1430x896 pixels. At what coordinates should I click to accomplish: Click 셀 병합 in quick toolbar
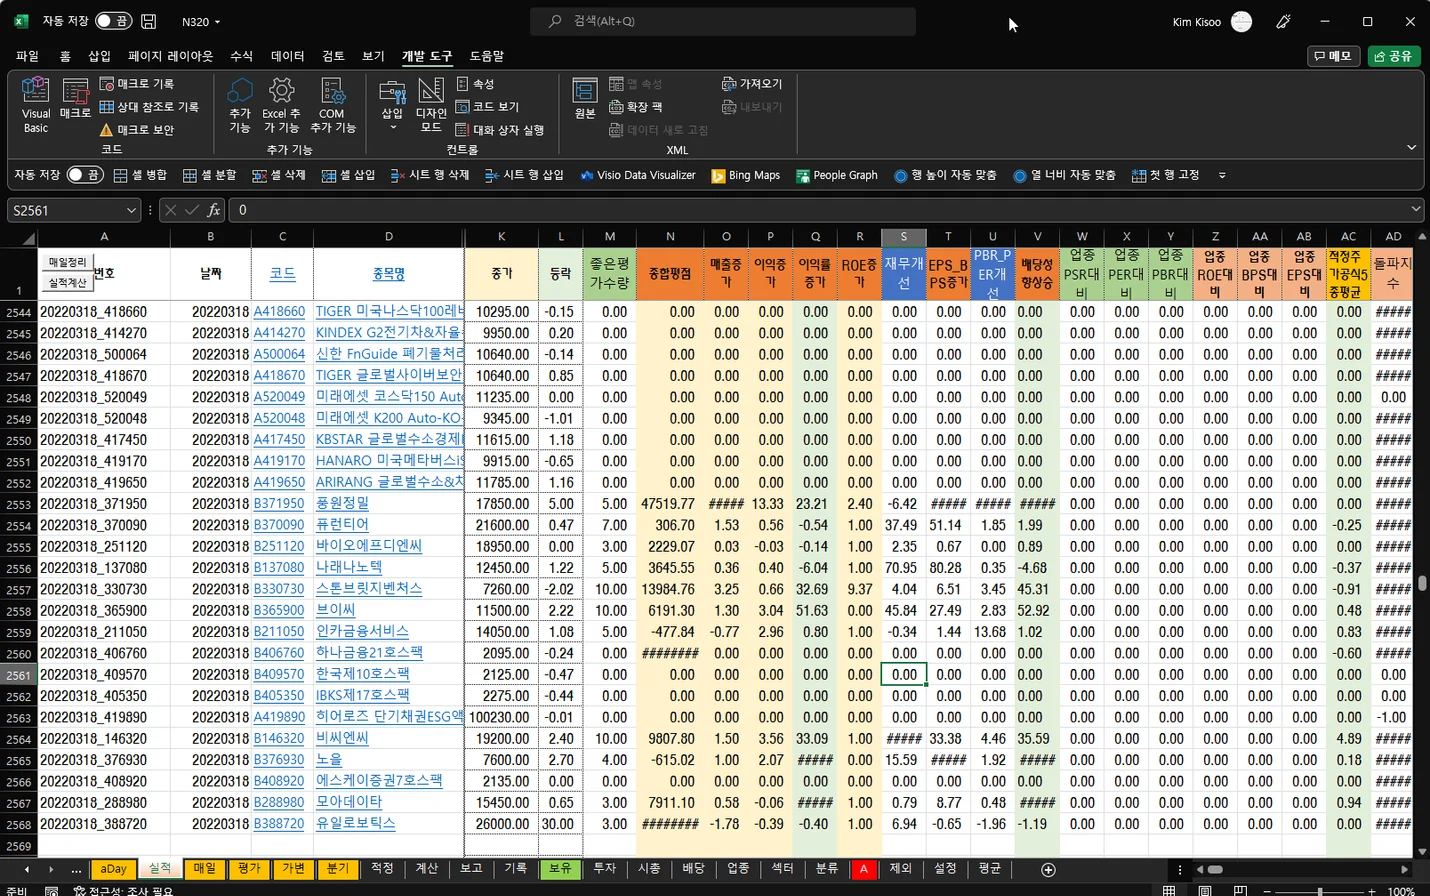(x=140, y=175)
